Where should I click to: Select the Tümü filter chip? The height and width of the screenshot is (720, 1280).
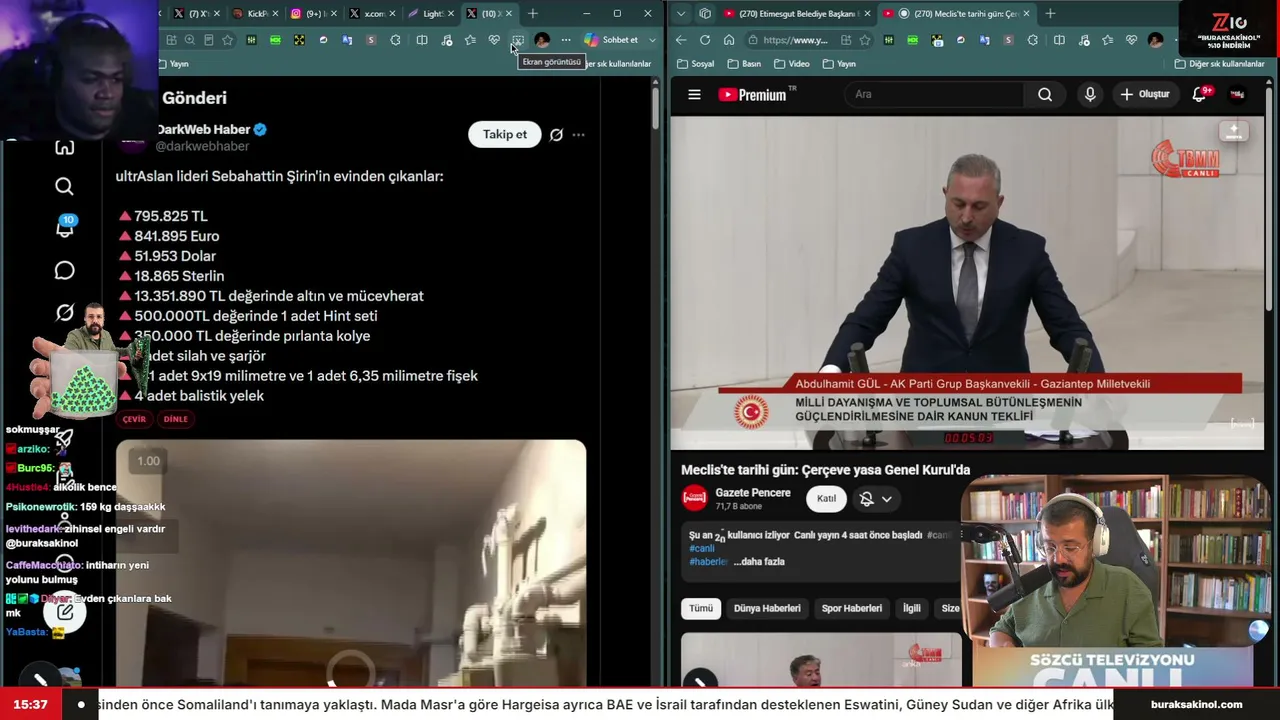(701, 608)
